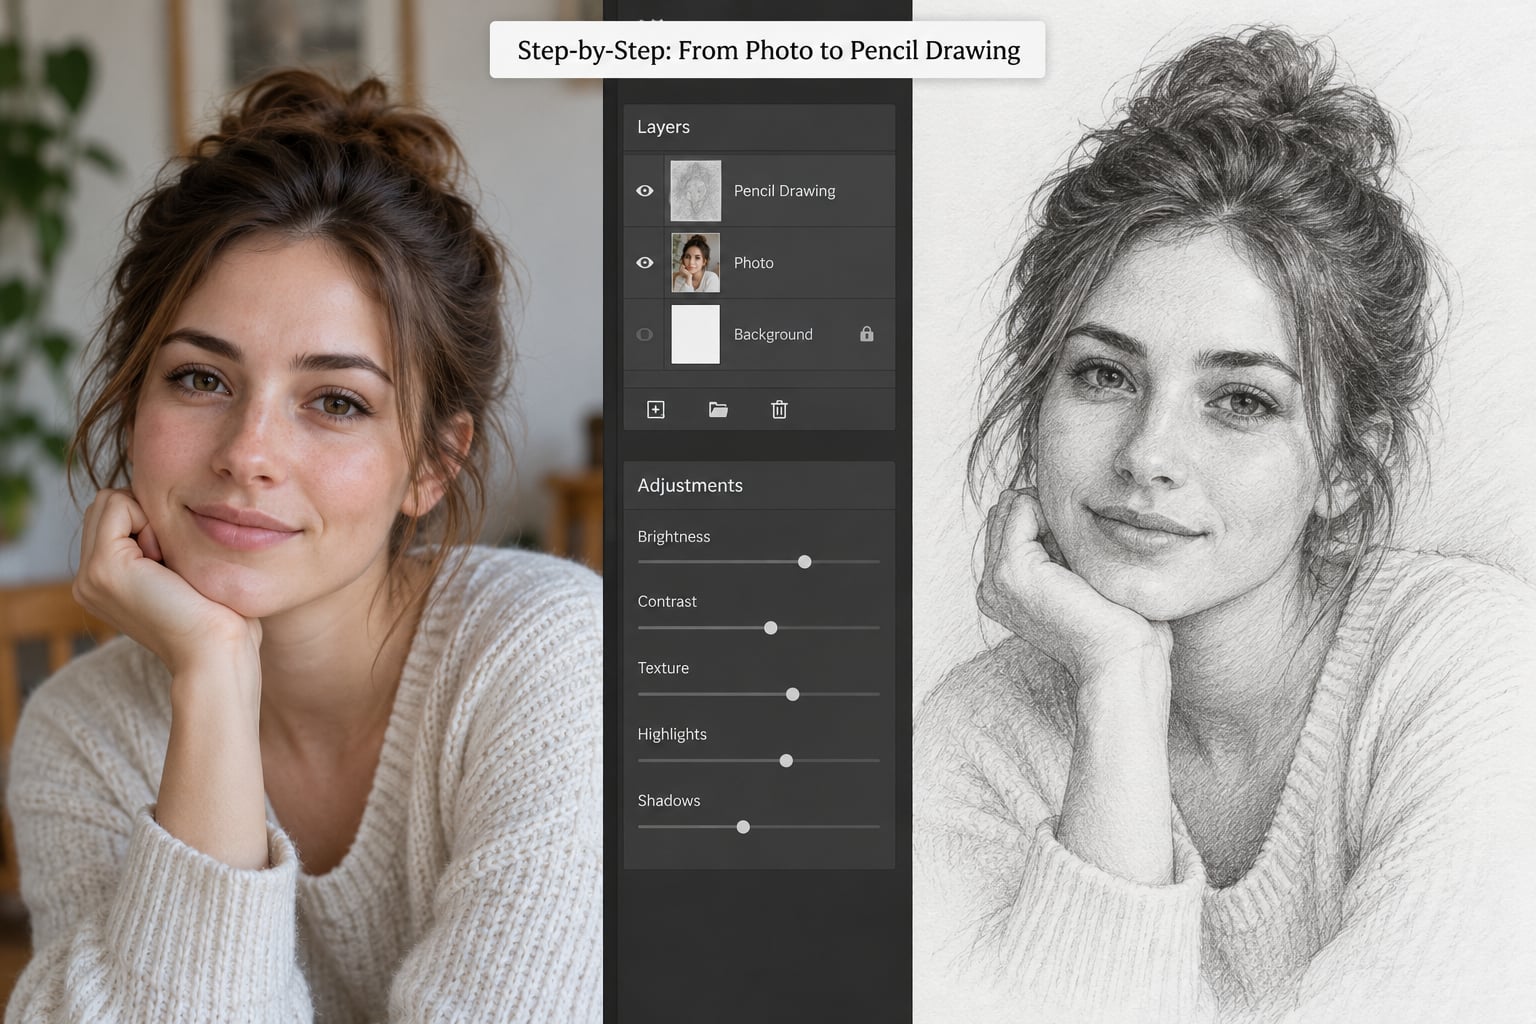Toggle visibility of the Photo layer
Screen dimensions: 1536x1024
pyautogui.click(x=645, y=263)
